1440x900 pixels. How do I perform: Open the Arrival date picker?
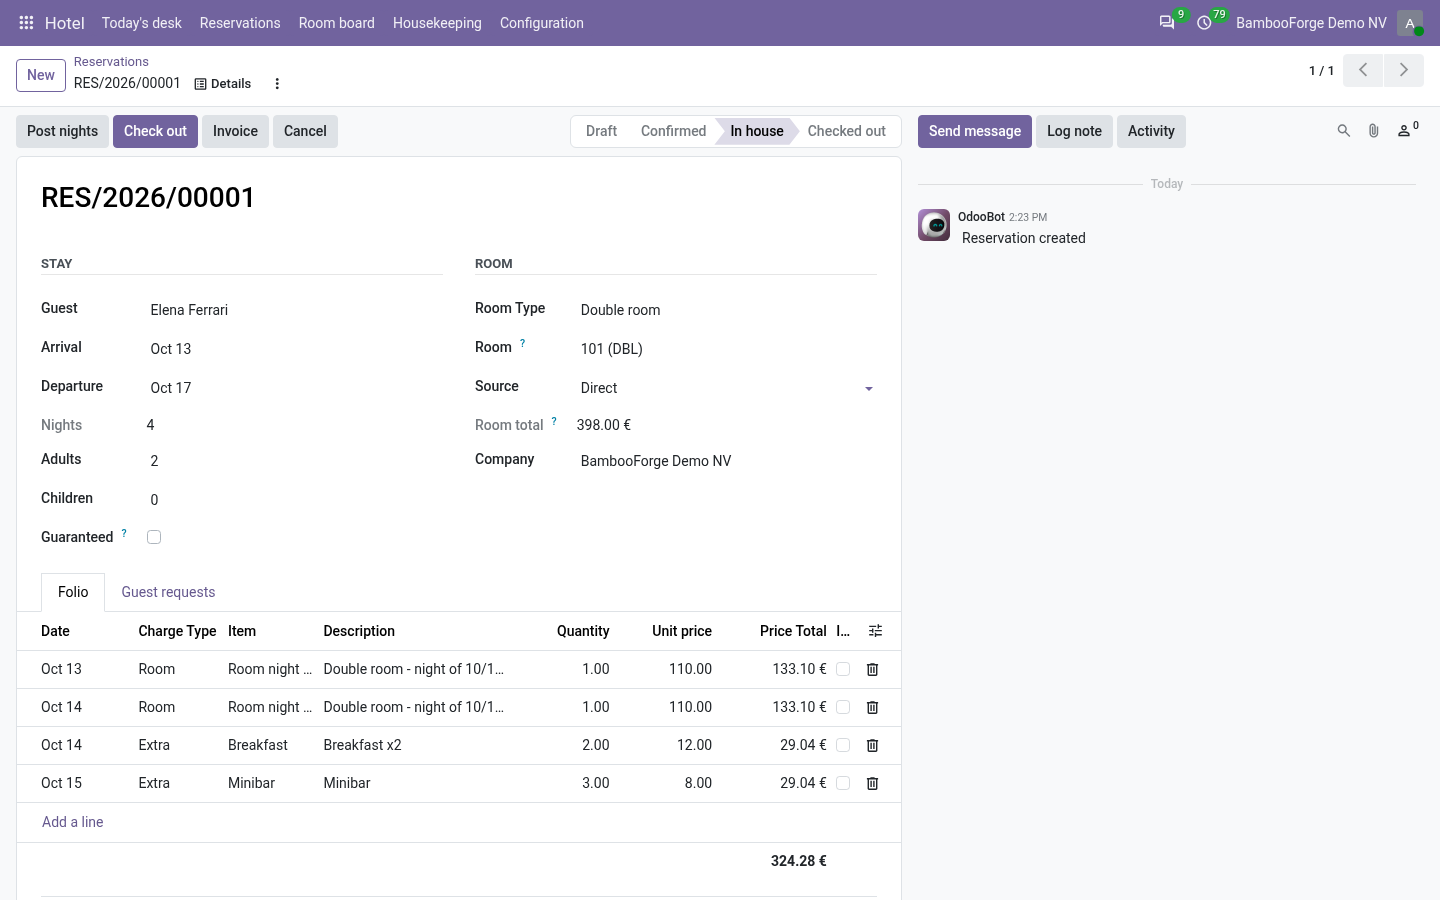[295, 349]
